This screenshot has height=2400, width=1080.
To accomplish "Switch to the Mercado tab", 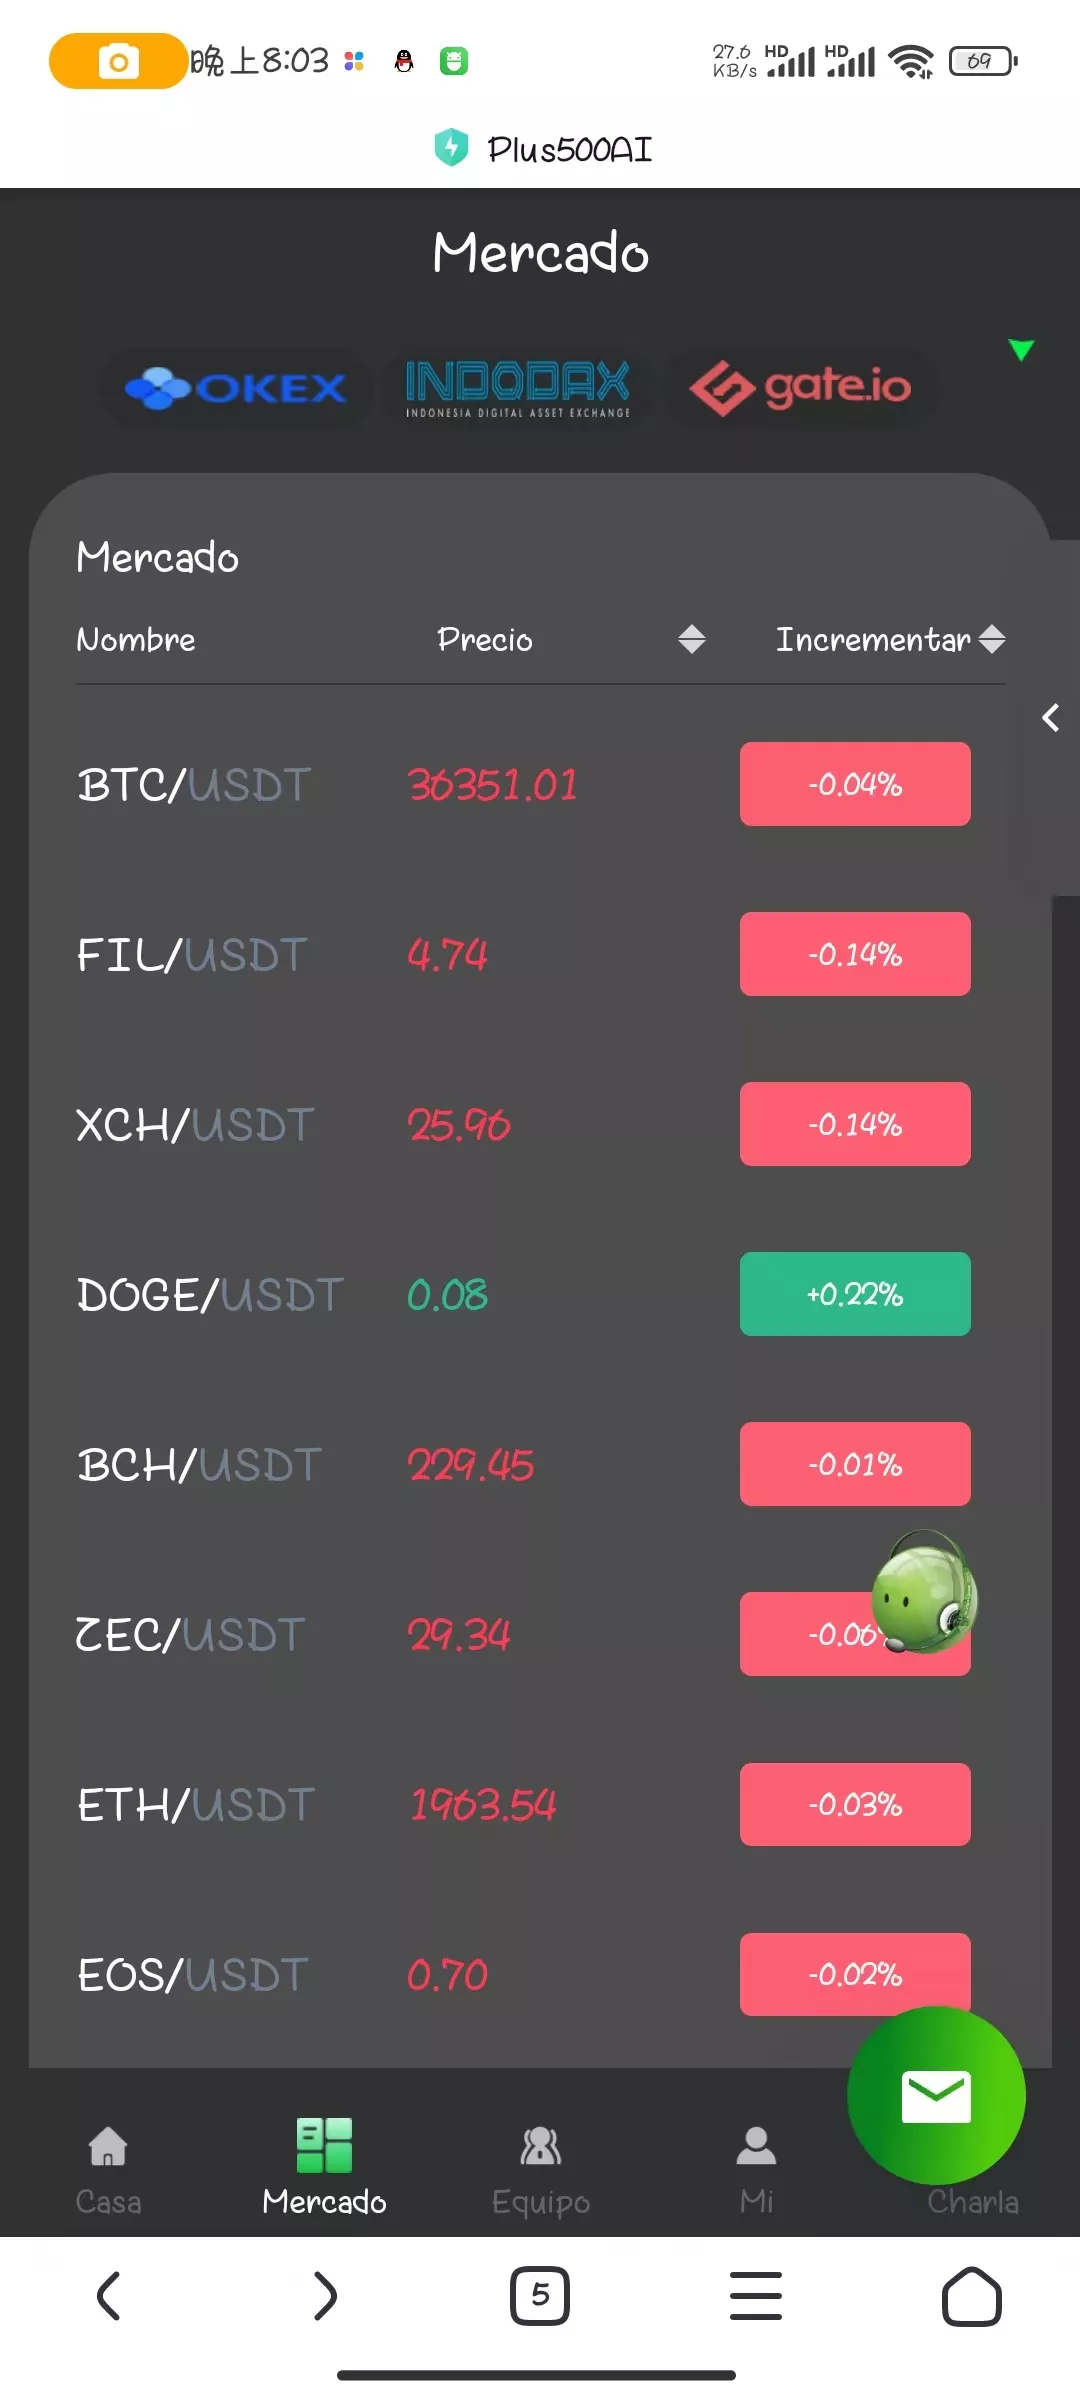I will pyautogui.click(x=324, y=2166).
